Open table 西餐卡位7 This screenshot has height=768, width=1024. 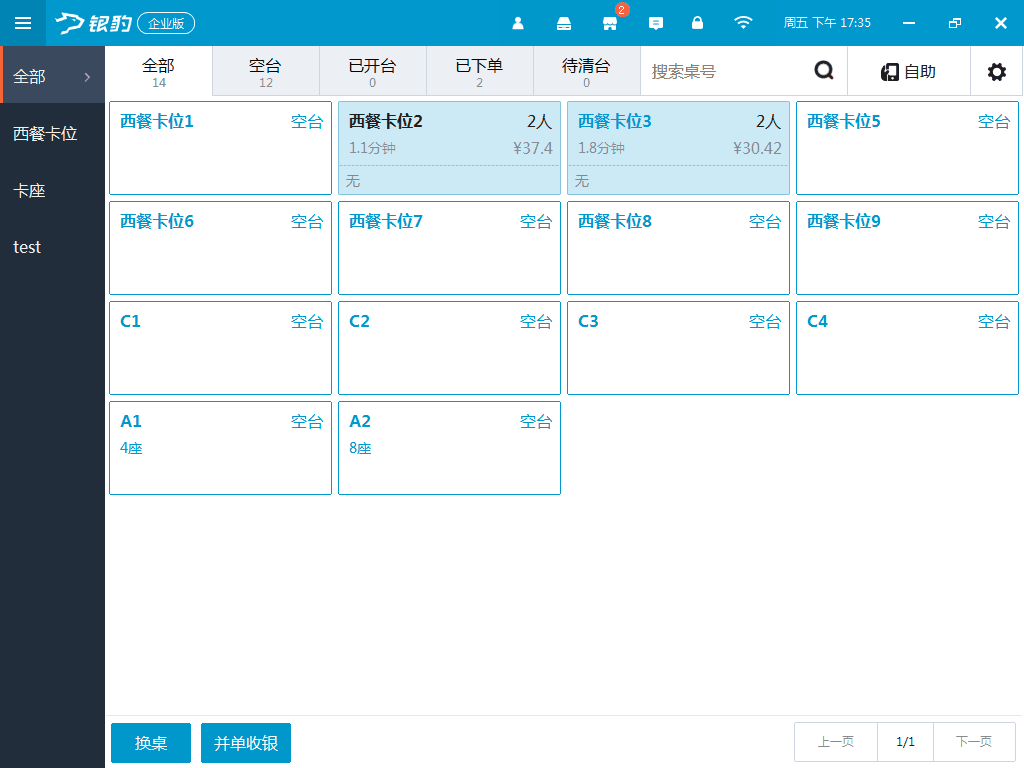tap(449, 248)
